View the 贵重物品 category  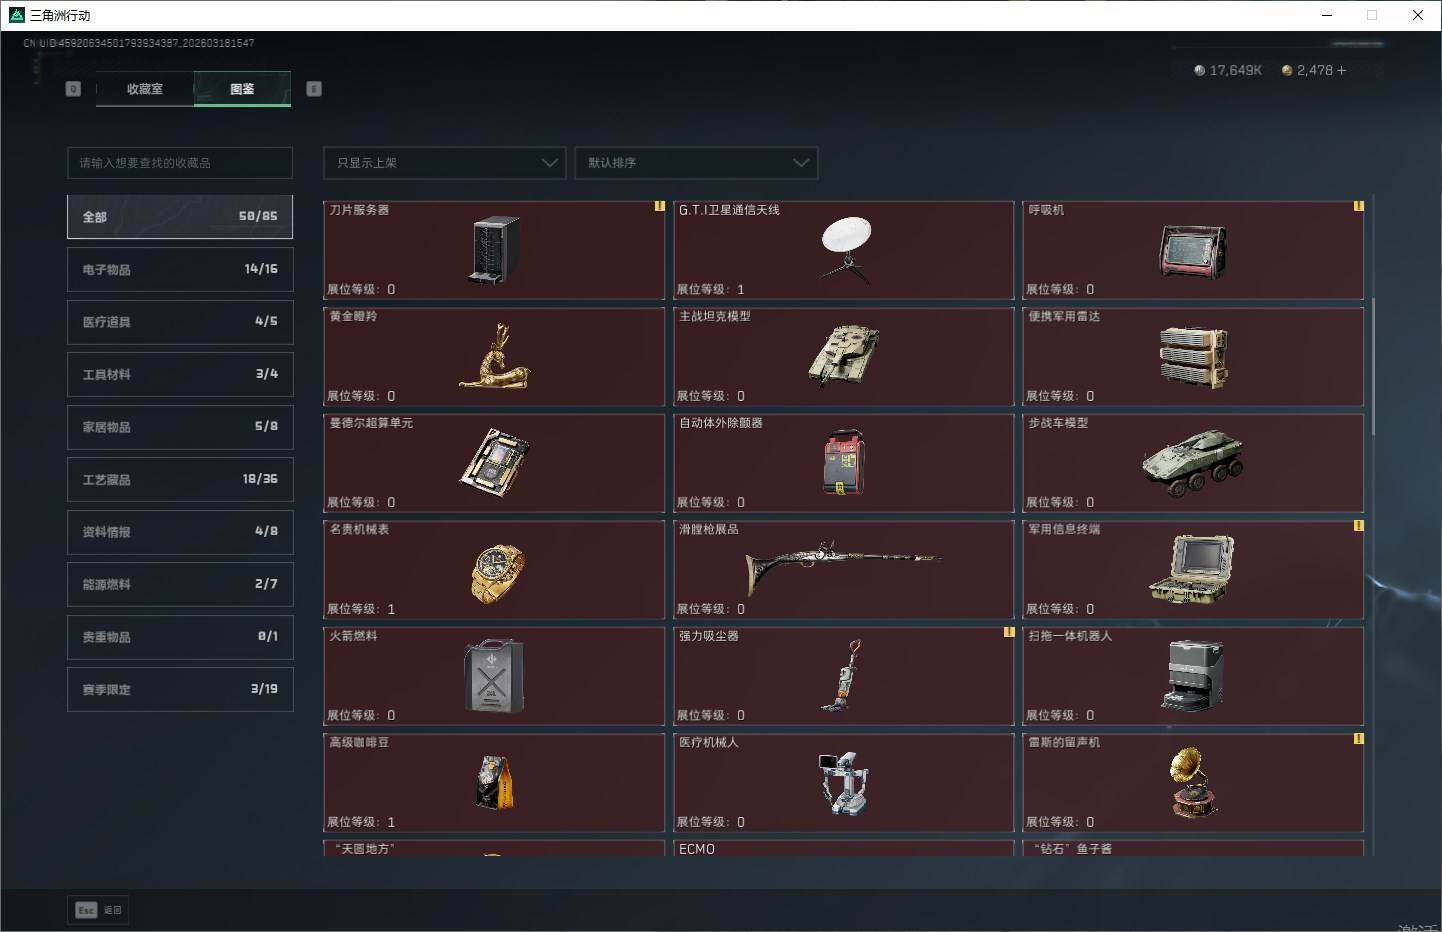(x=180, y=637)
